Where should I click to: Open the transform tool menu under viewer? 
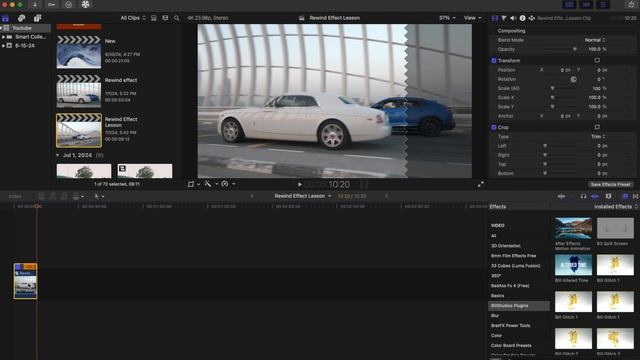[193, 184]
